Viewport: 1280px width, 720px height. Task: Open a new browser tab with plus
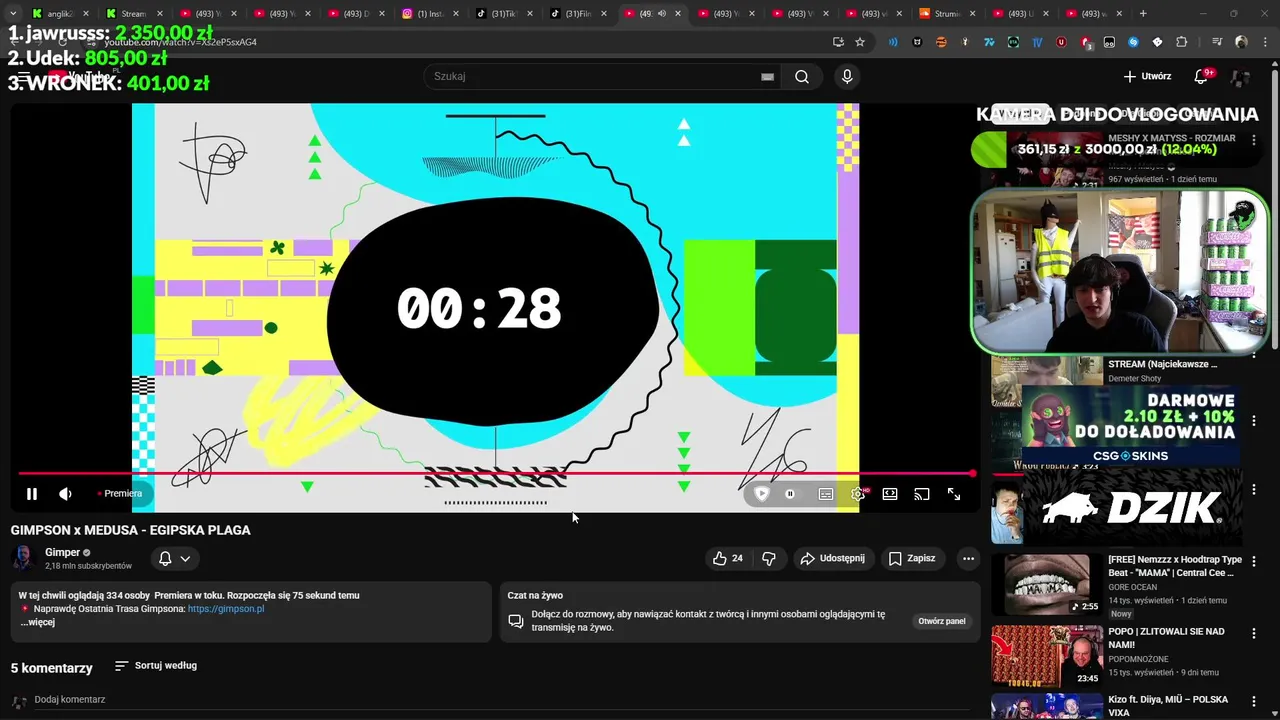1143,14
